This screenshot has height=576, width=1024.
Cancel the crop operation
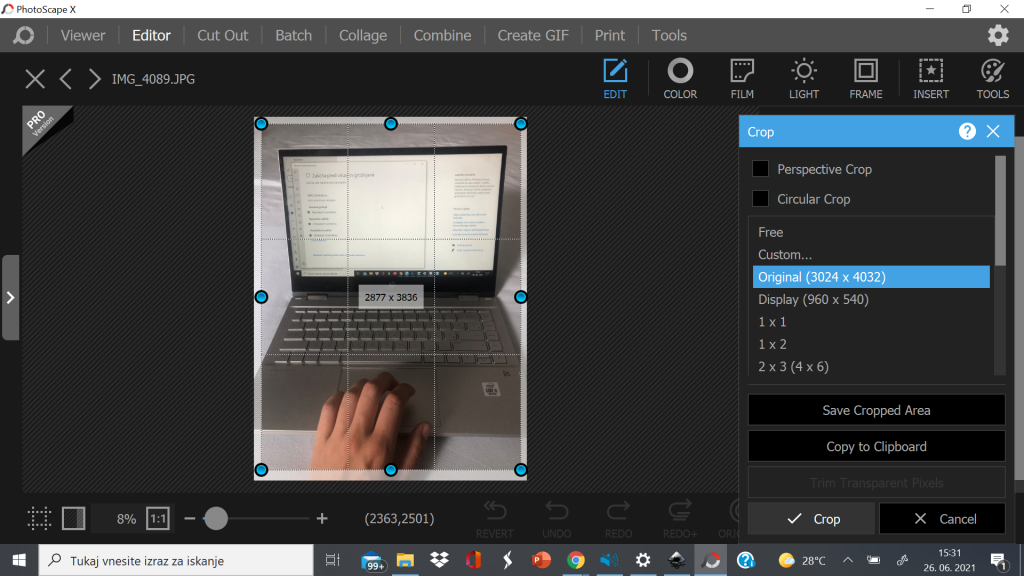tap(942, 519)
